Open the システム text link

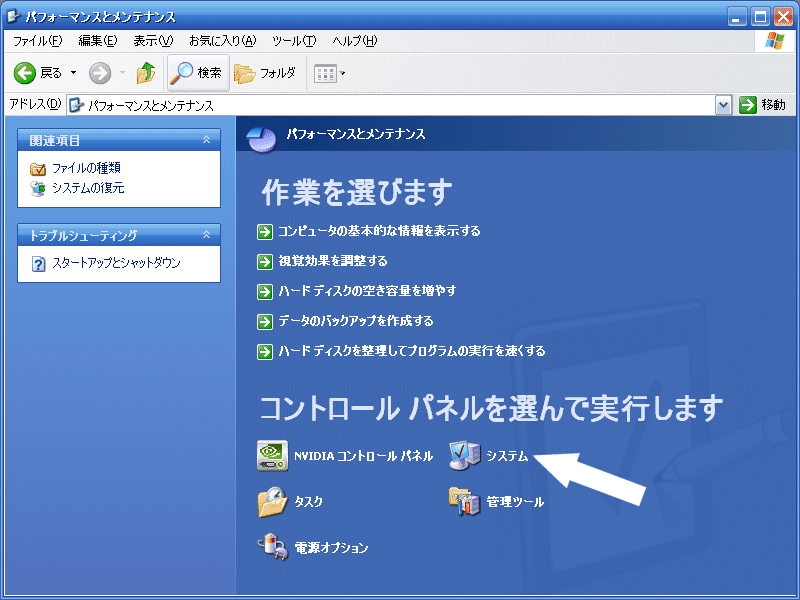point(507,456)
